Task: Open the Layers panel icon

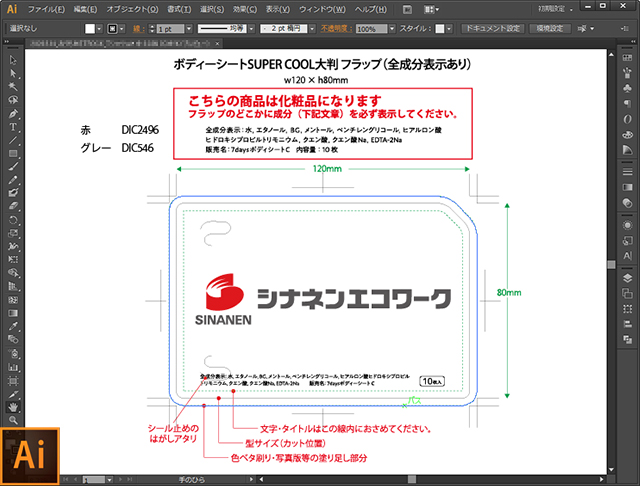Action: (x=627, y=278)
